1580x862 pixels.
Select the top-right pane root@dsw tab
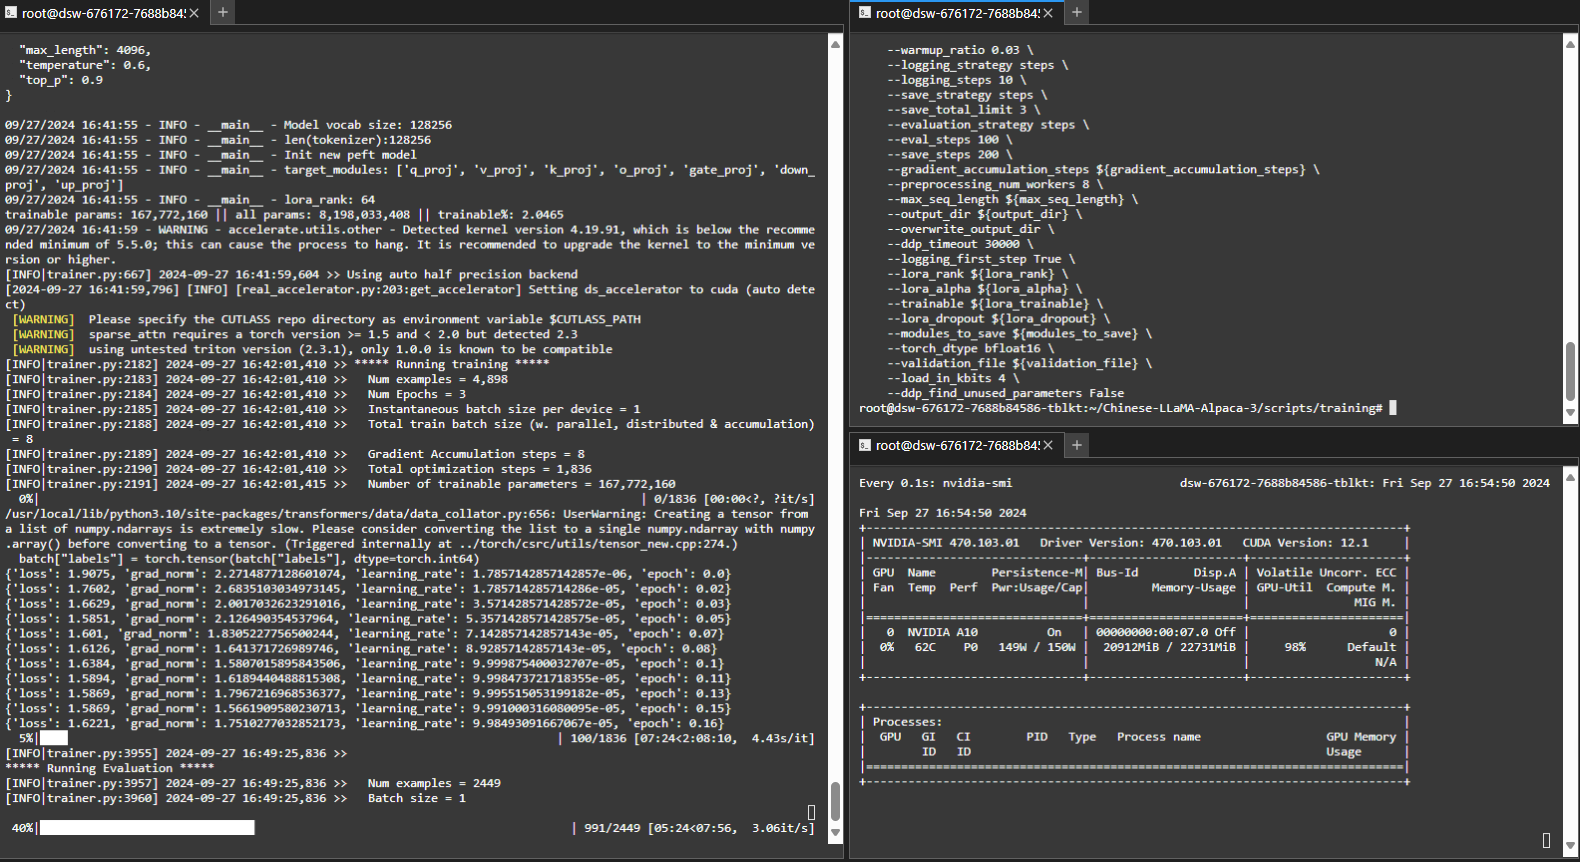click(956, 13)
